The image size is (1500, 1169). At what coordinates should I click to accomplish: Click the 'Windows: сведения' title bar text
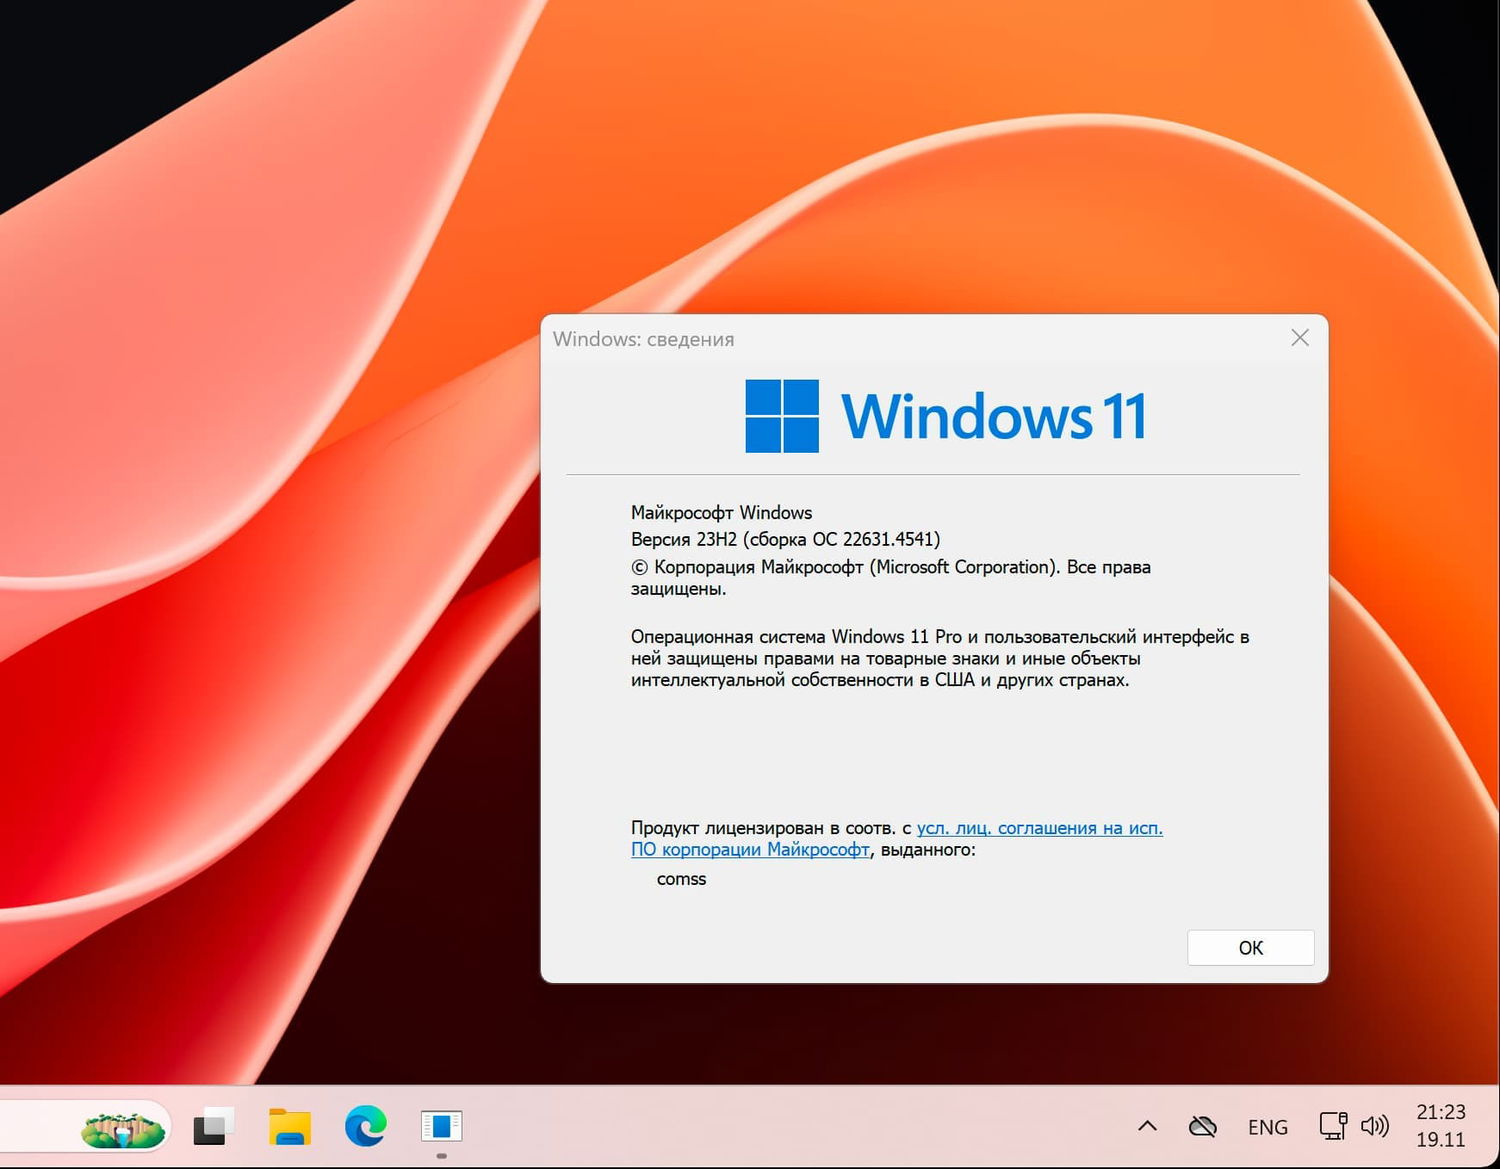coord(643,339)
